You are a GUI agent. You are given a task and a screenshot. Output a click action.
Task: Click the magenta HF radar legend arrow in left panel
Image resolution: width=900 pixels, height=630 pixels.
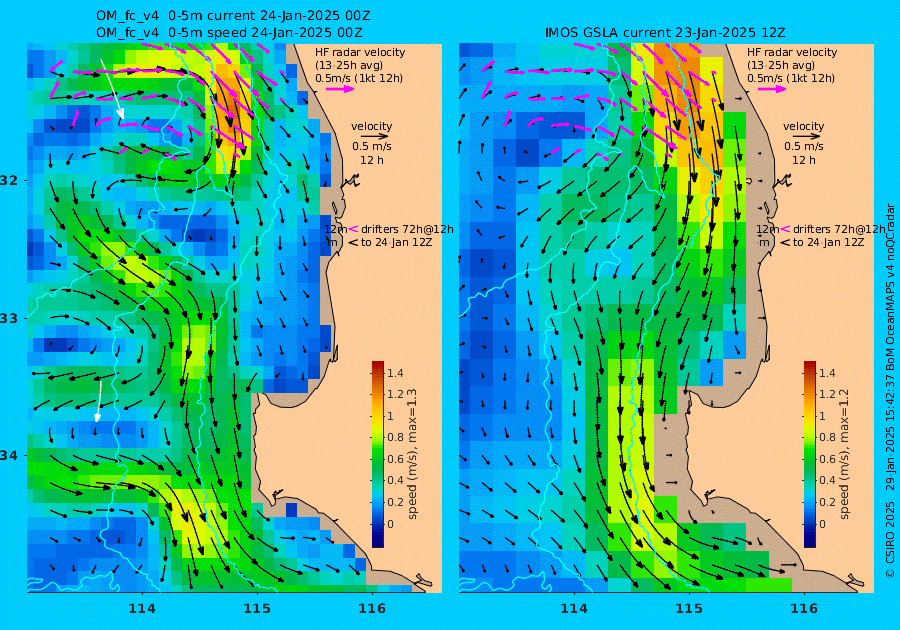340,89
